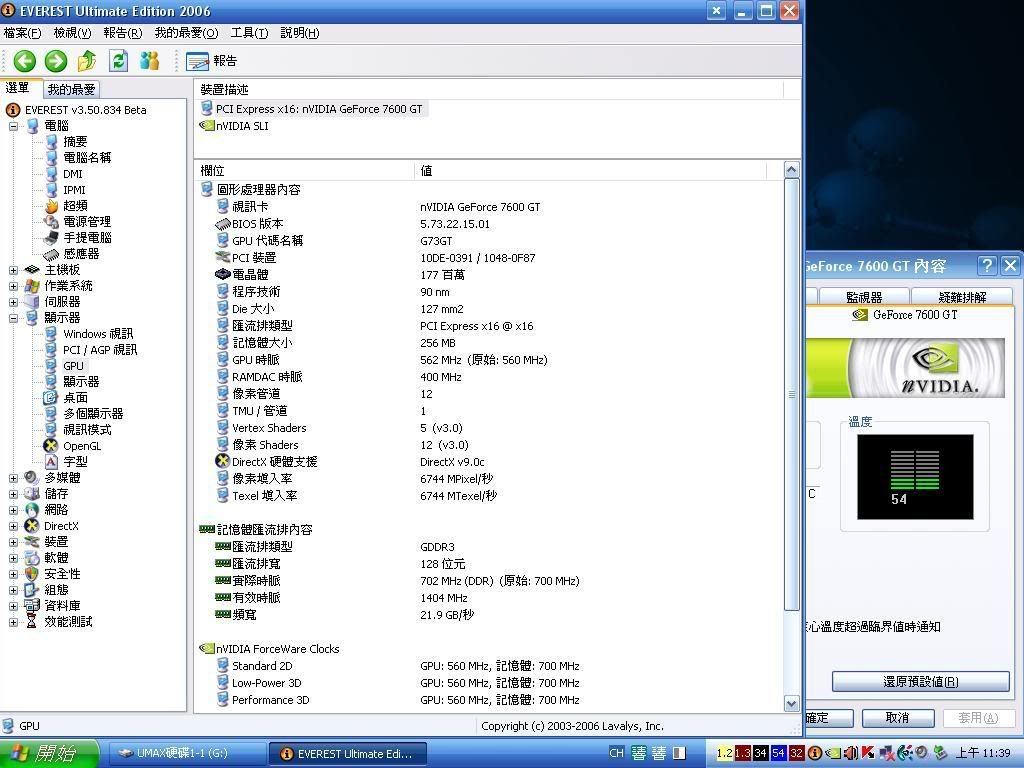
Task: Click the green Forward arrow toolbar icon
Action: coord(56,61)
